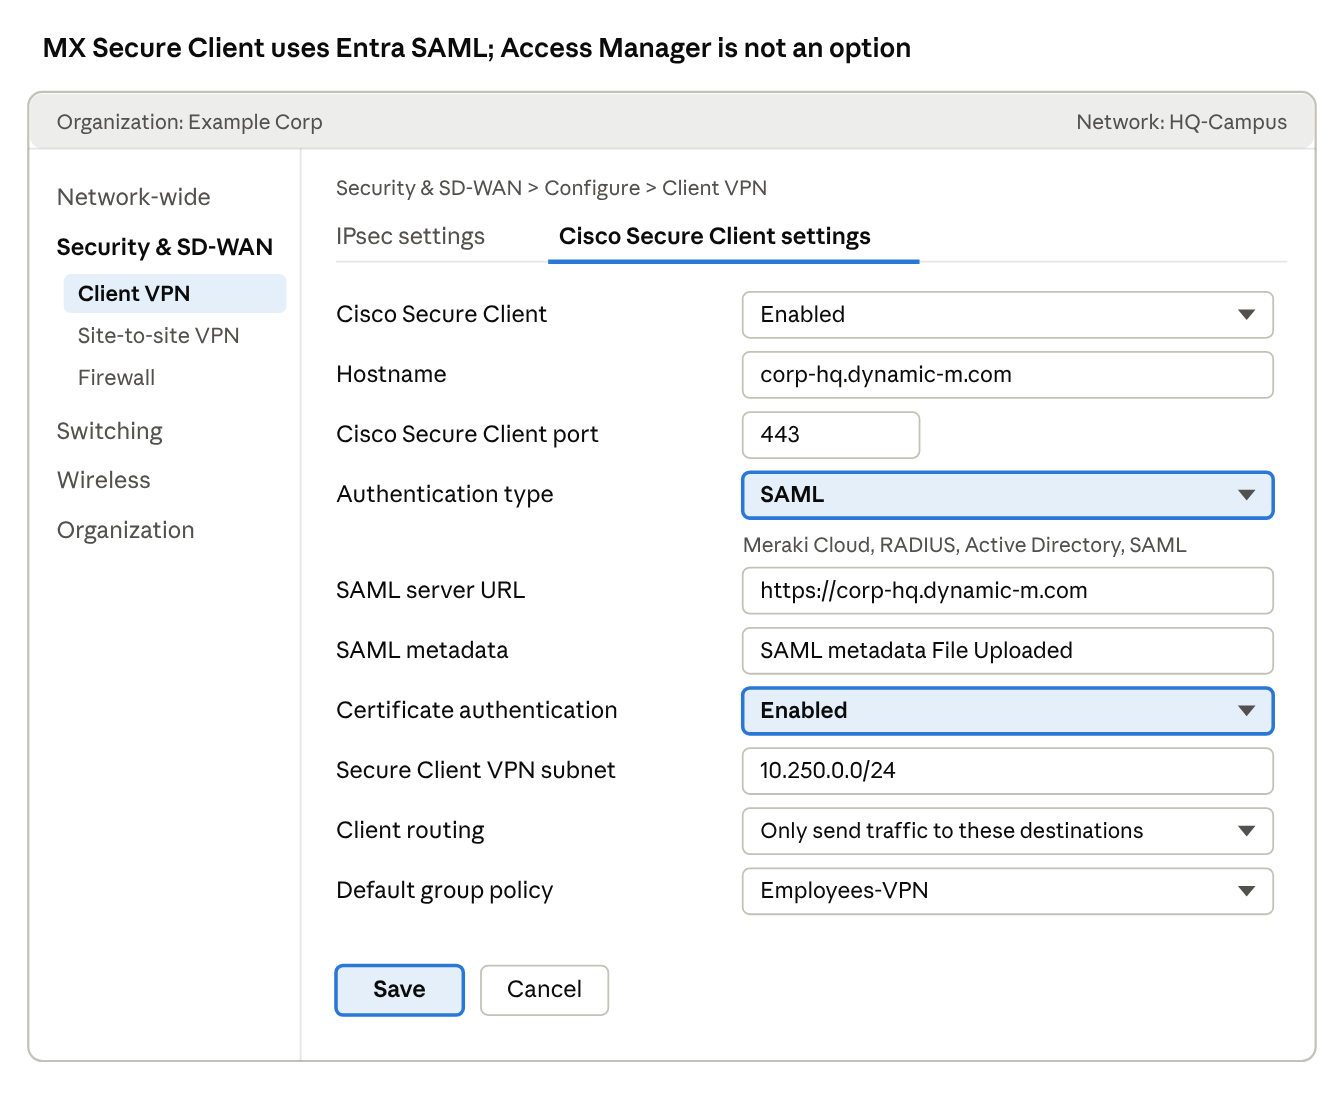The width and height of the screenshot is (1344, 1116).
Task: Click the 'Client routing' label
Action: point(410,830)
